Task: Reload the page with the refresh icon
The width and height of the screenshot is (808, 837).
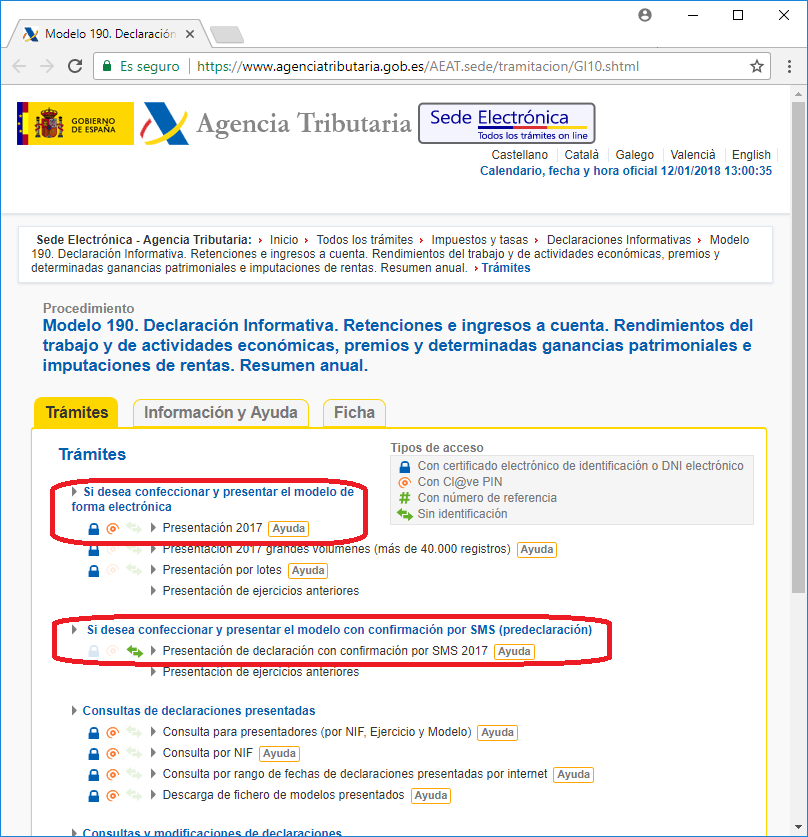Action: coord(75,66)
